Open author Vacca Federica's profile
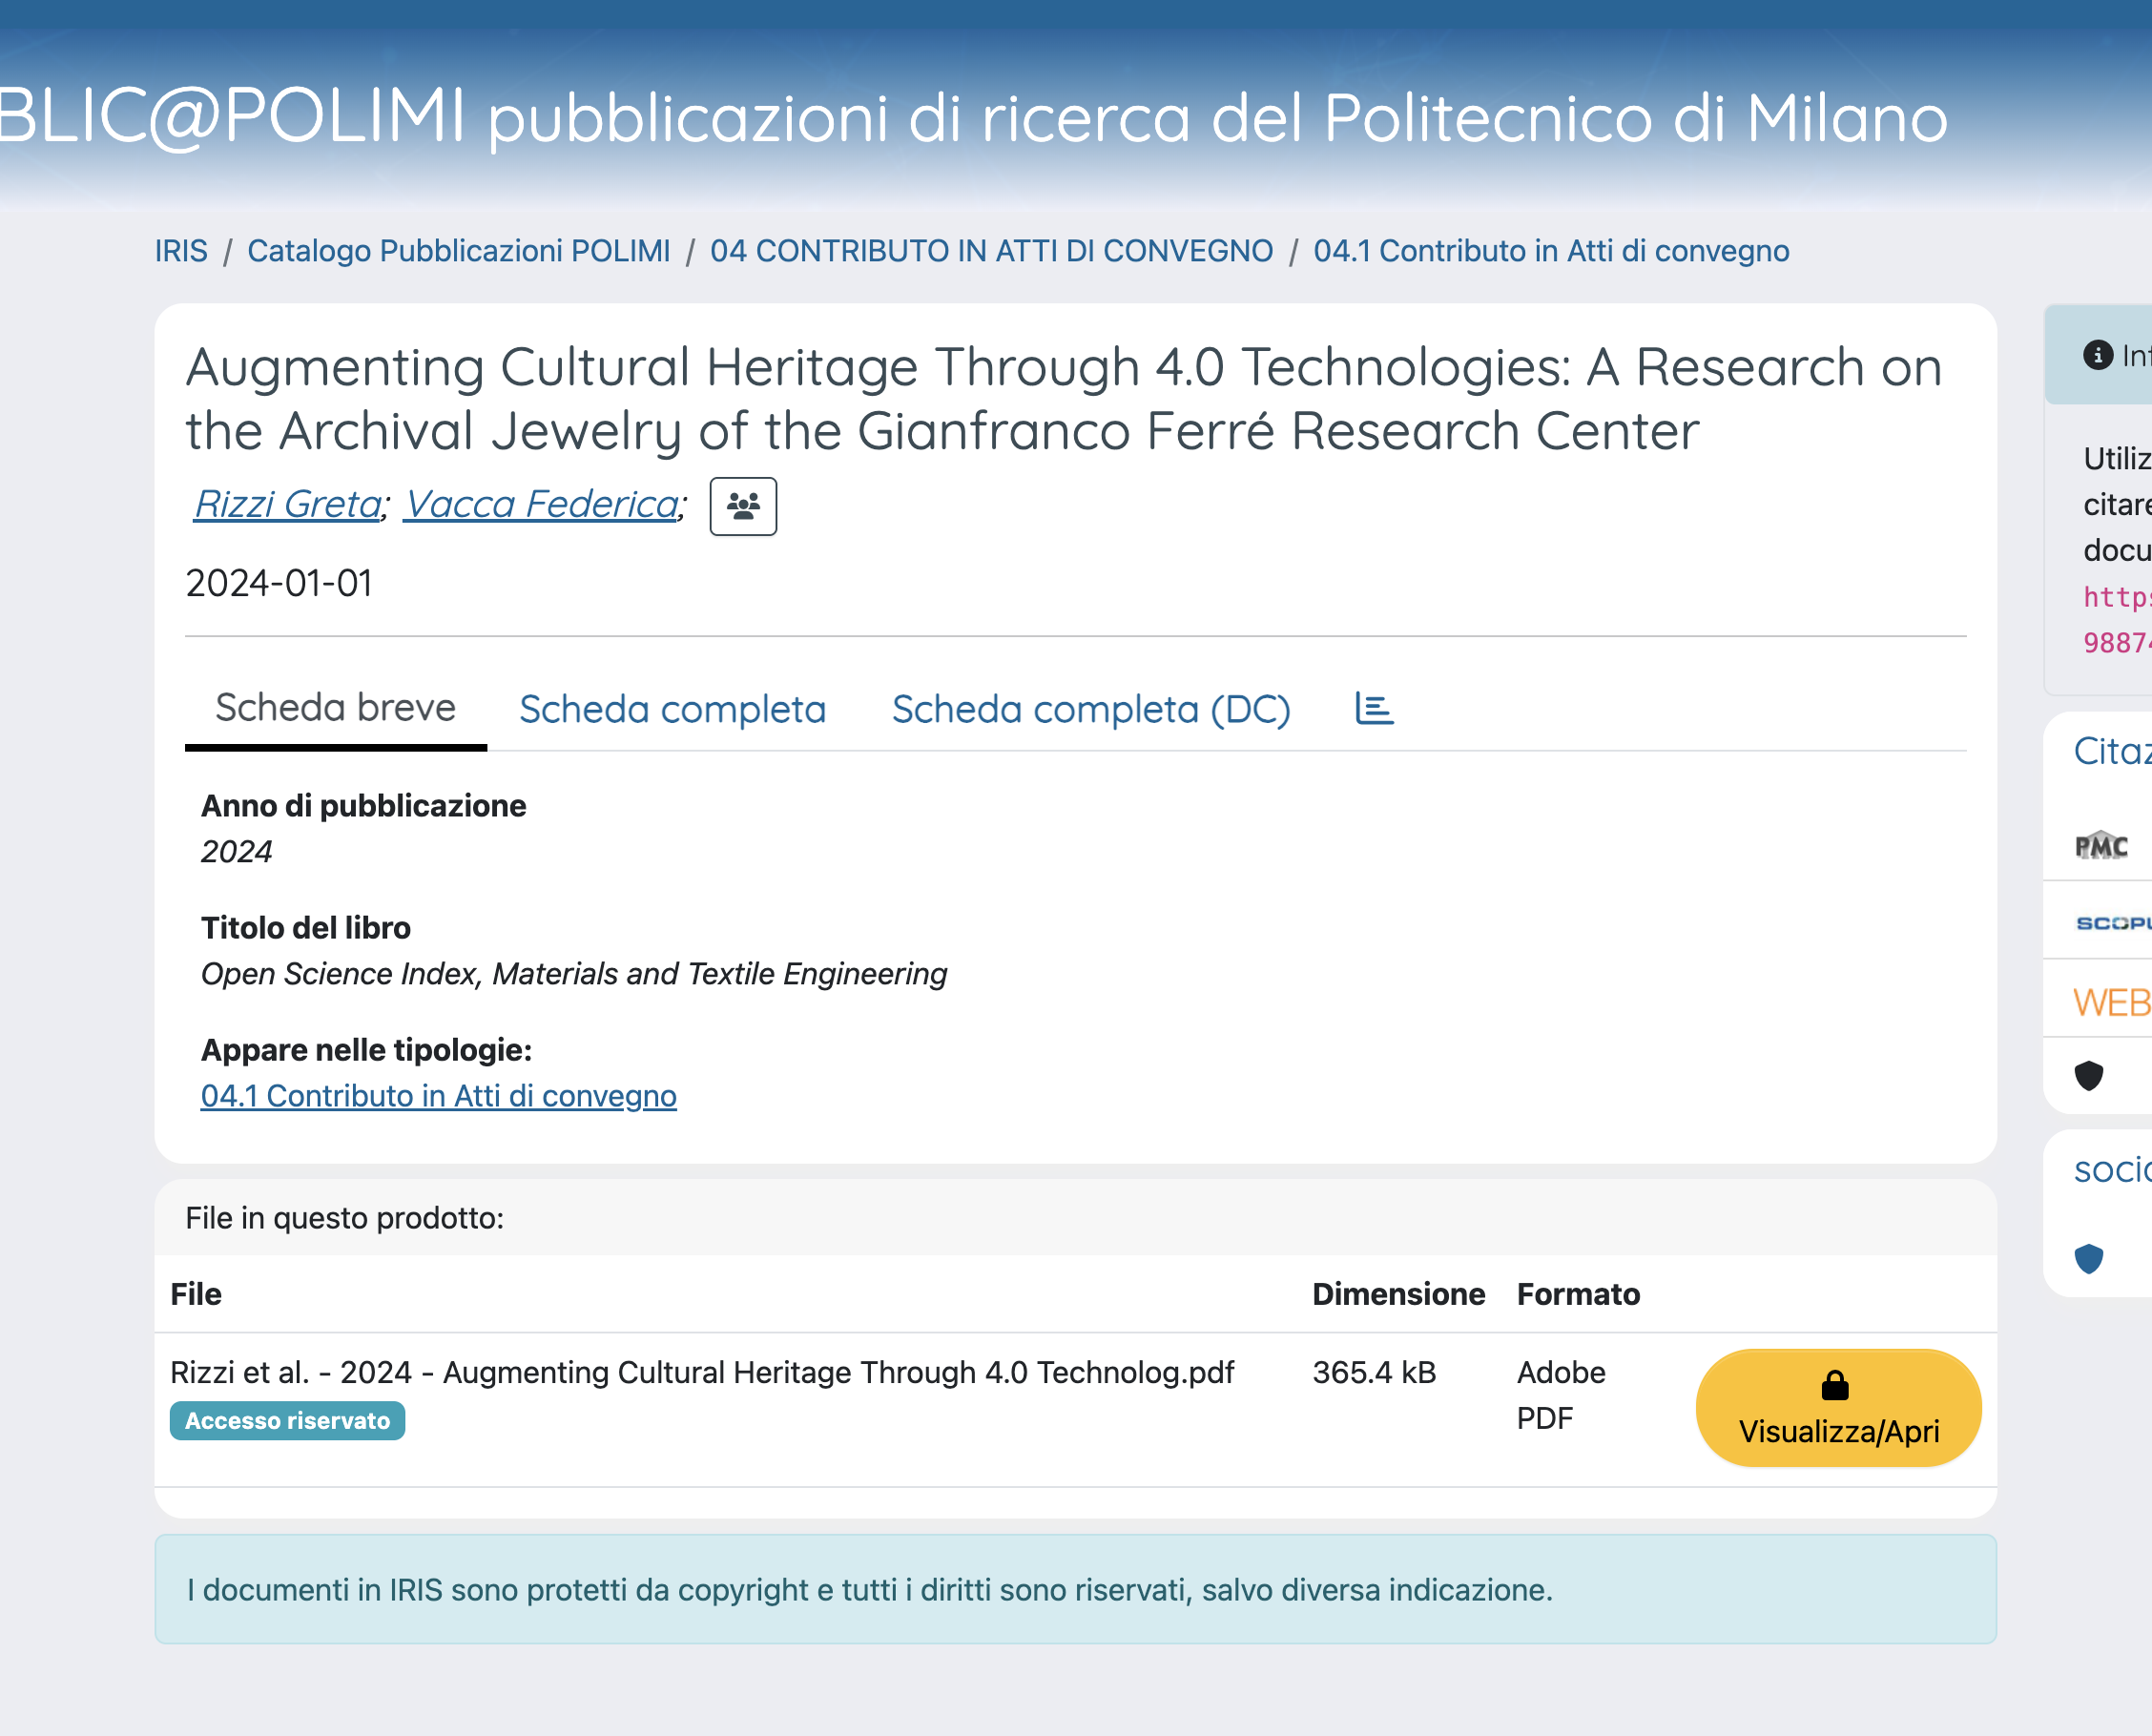Viewport: 2152px width, 1736px height. (x=541, y=504)
